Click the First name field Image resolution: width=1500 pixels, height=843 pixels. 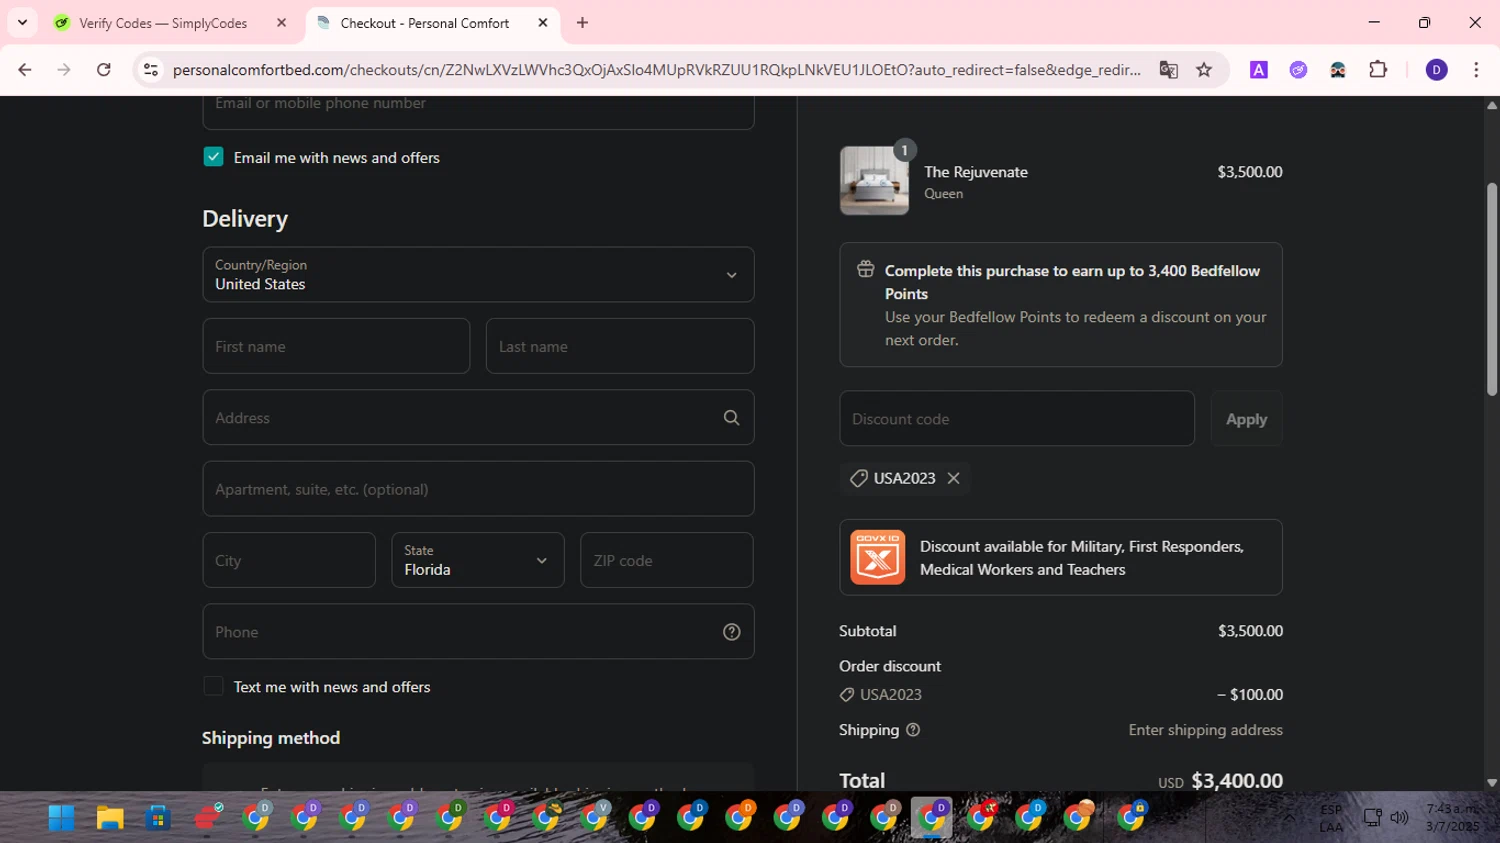(336, 346)
